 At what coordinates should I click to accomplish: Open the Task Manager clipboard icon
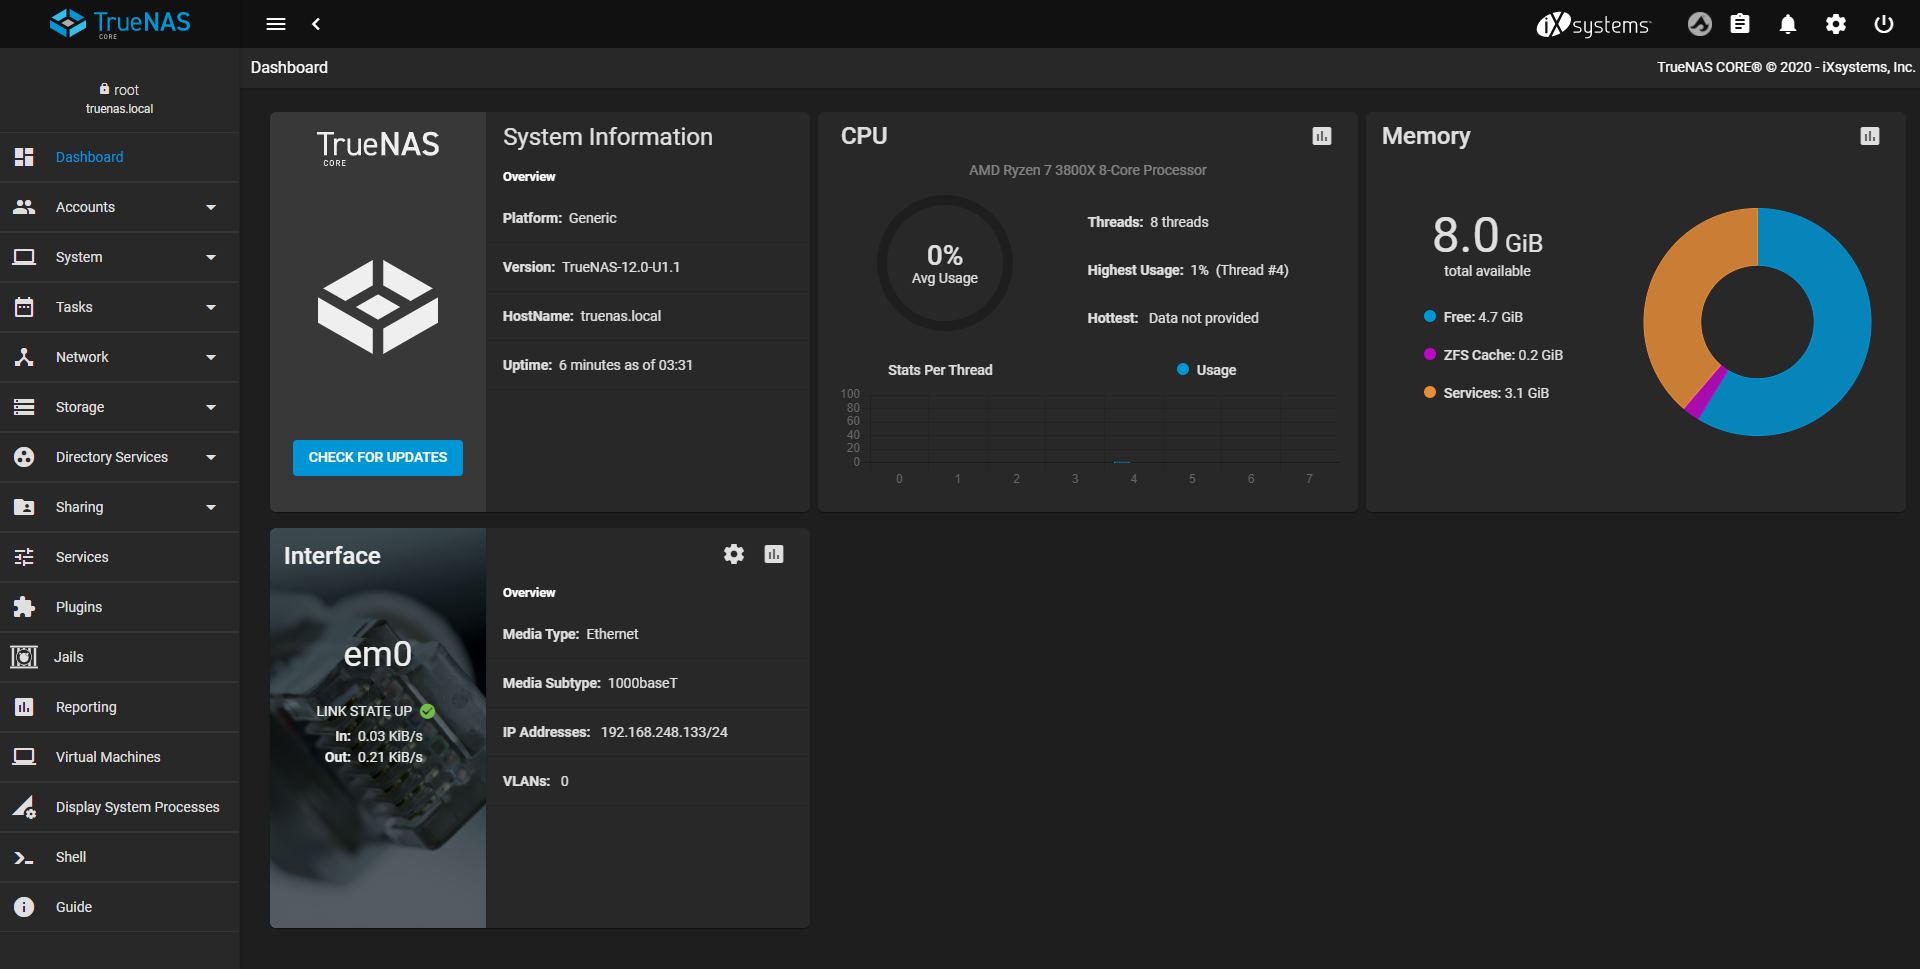[x=1740, y=24]
